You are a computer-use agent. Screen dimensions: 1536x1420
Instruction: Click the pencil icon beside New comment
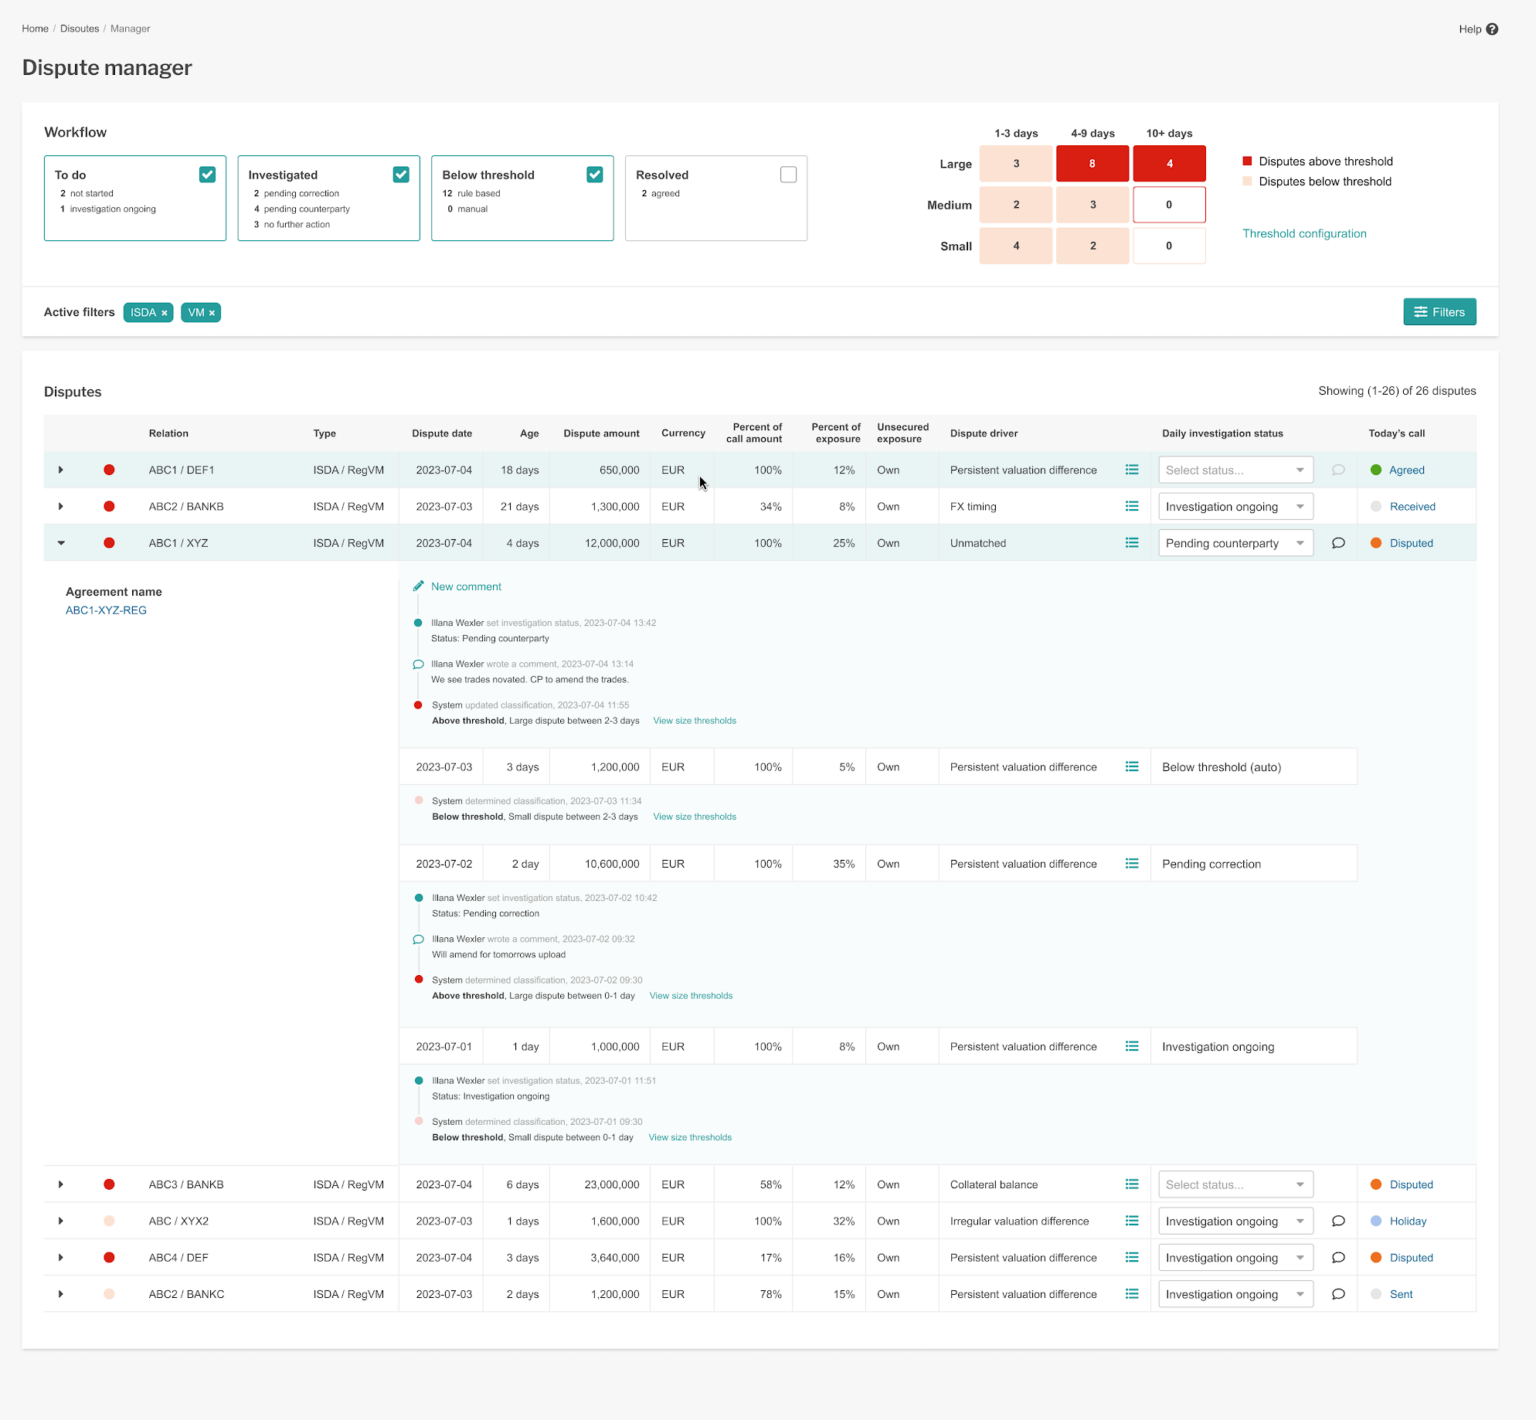pos(418,586)
